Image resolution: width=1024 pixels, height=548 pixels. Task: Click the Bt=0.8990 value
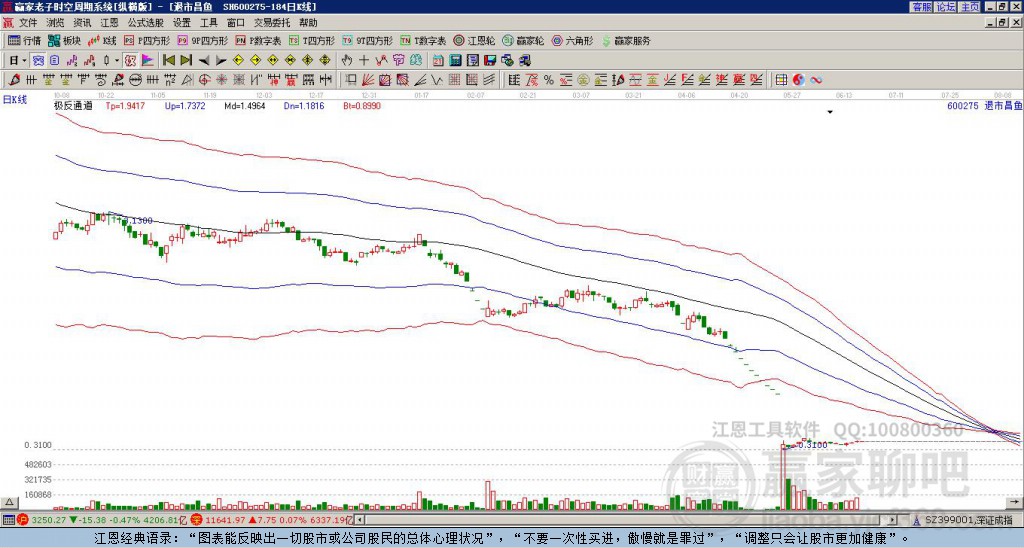tap(362, 105)
